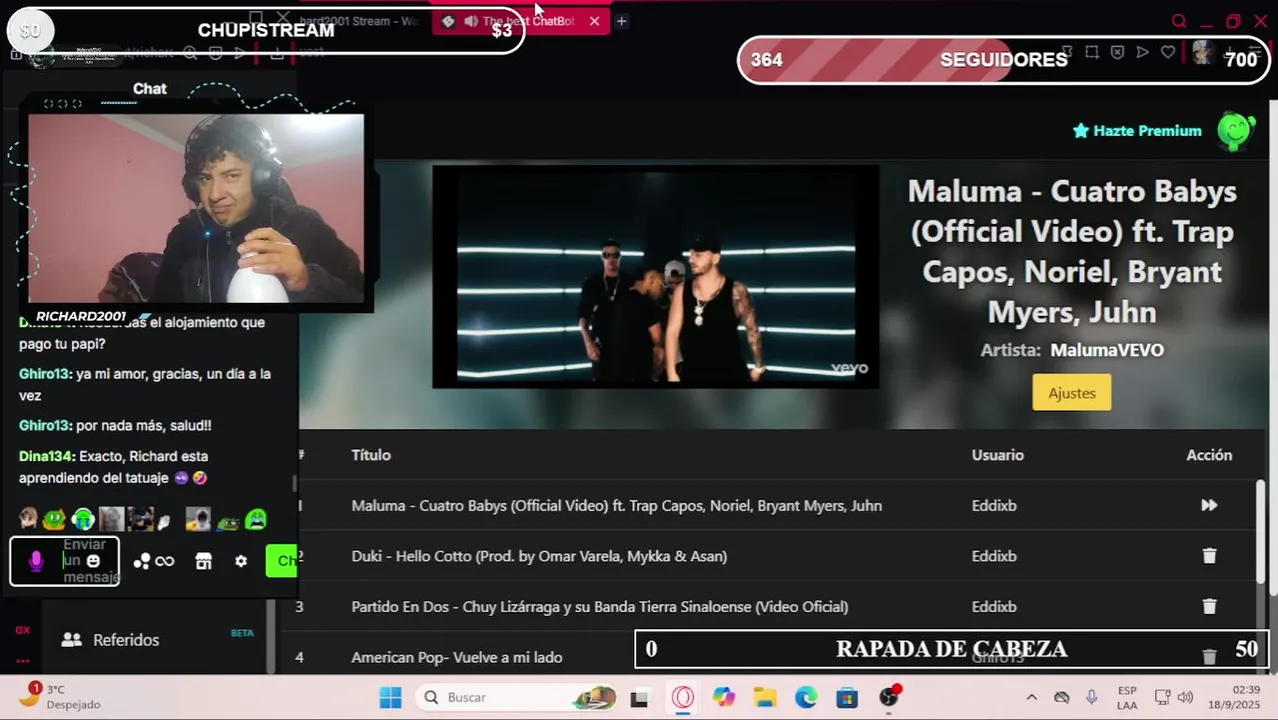
Task: Click the taskbar Buscar search box
Action: (518, 697)
